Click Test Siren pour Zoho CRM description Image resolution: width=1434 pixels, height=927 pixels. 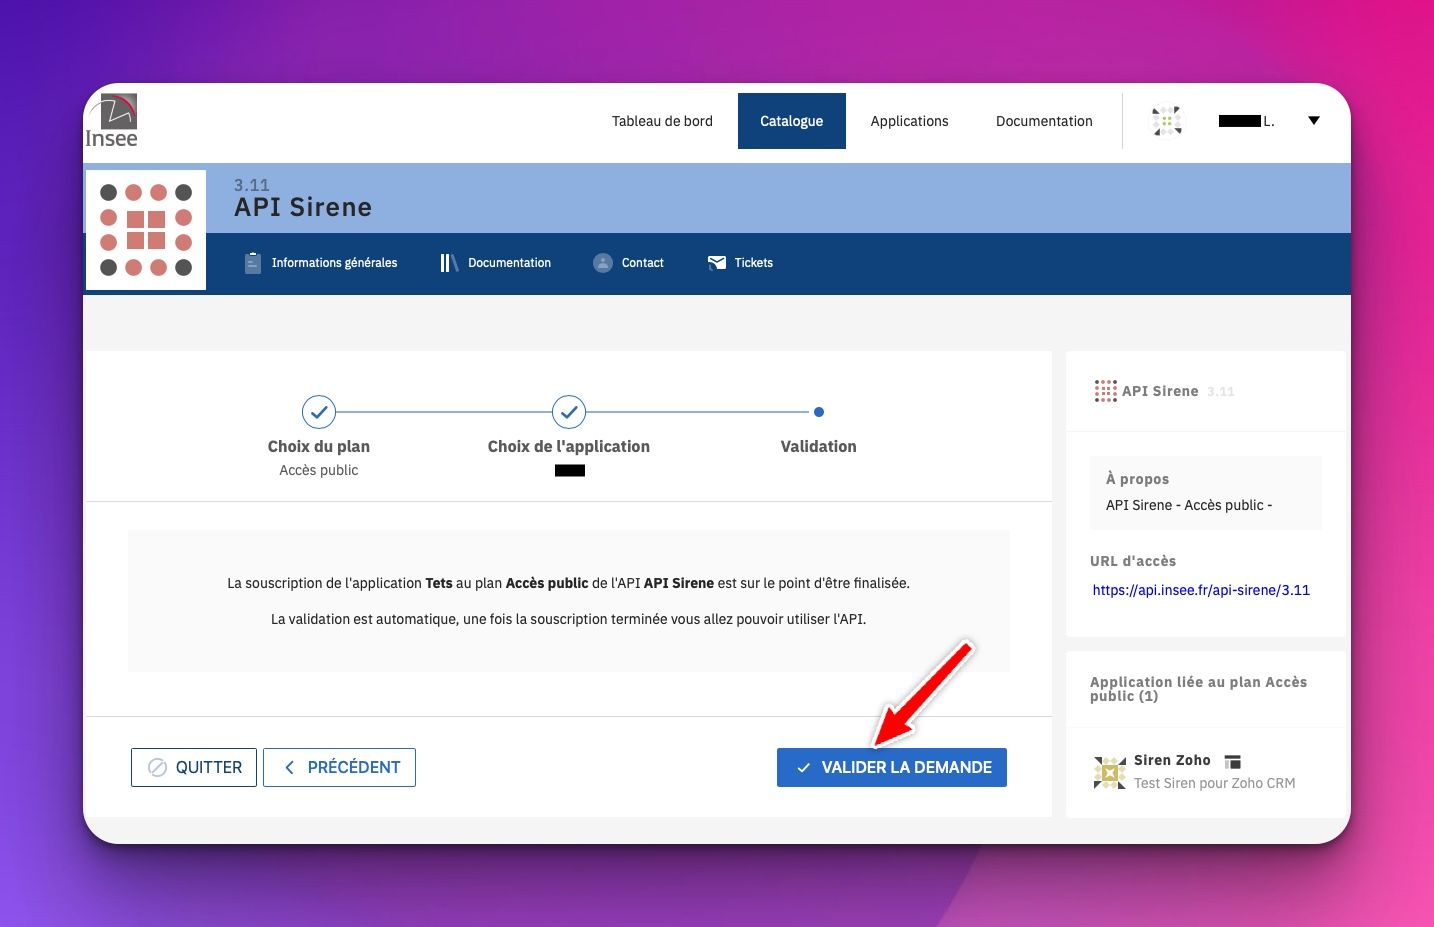(x=1214, y=783)
